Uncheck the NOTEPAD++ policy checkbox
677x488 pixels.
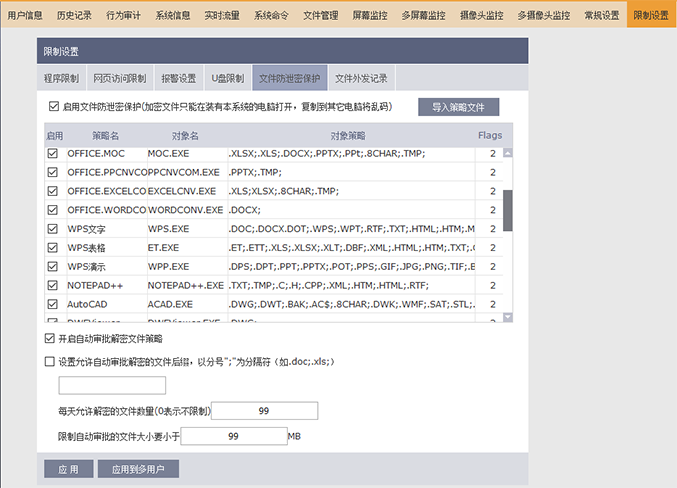53,285
